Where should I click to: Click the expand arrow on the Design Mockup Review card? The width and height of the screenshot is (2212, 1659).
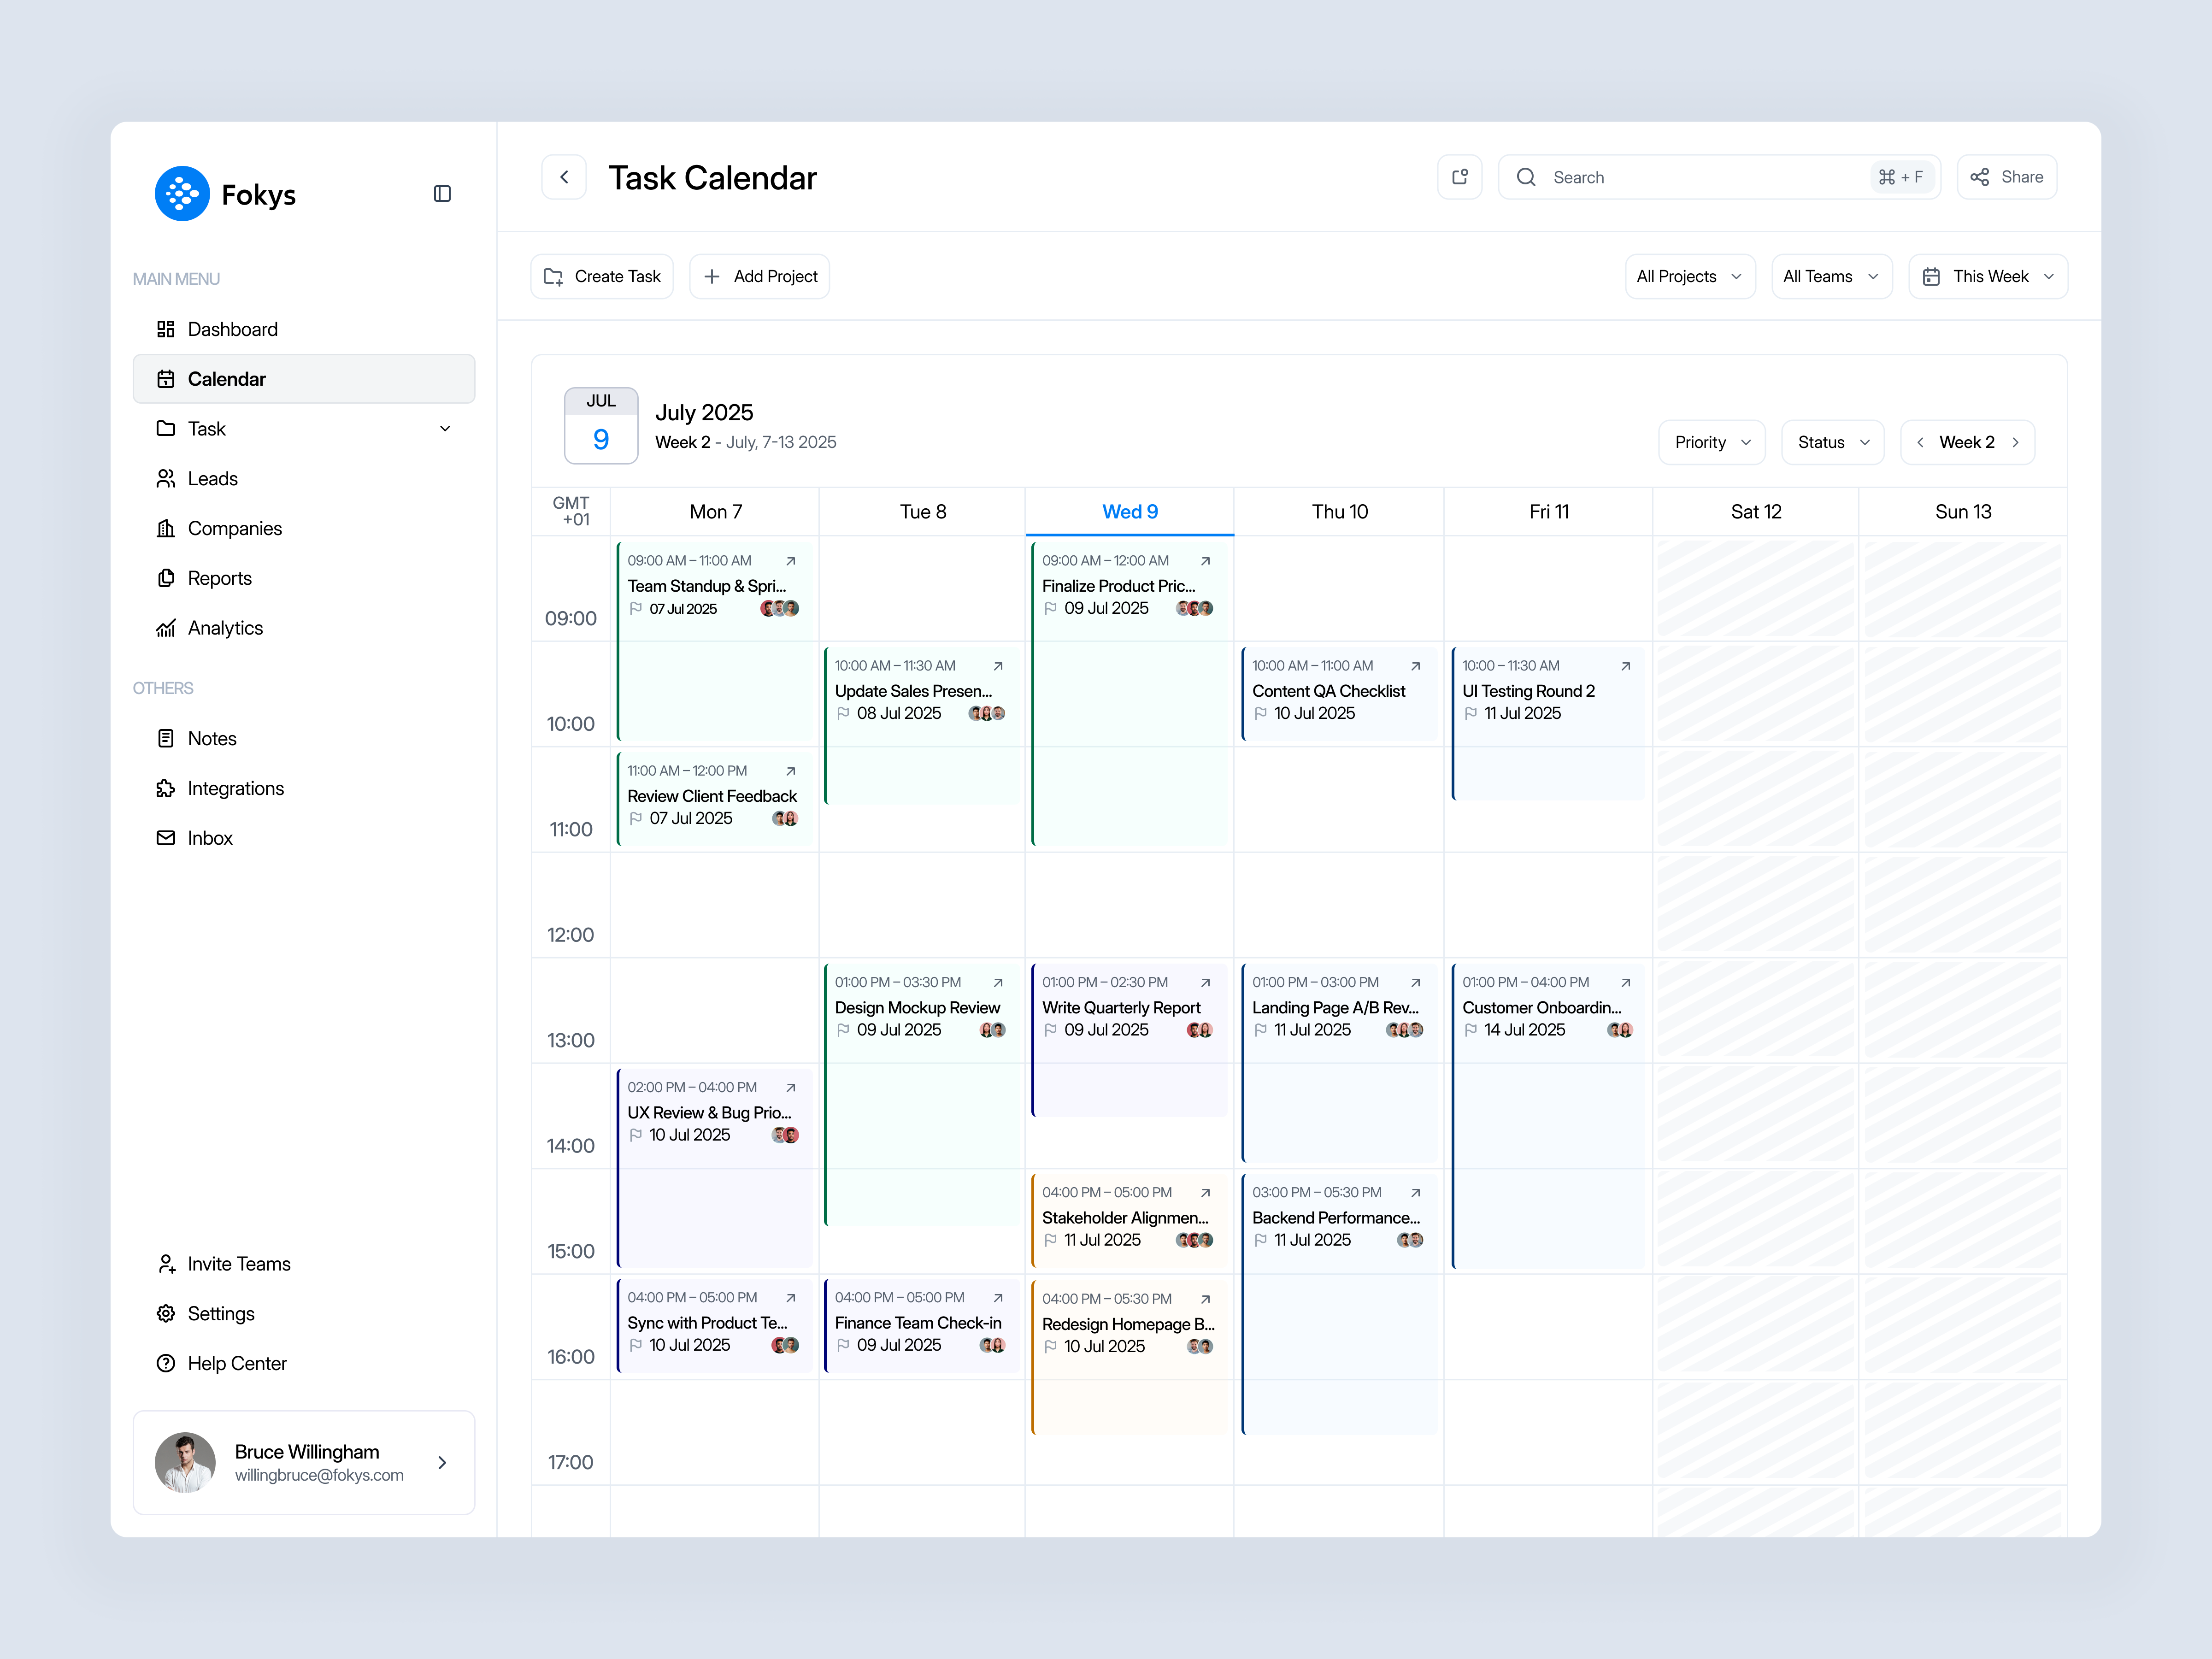click(998, 982)
